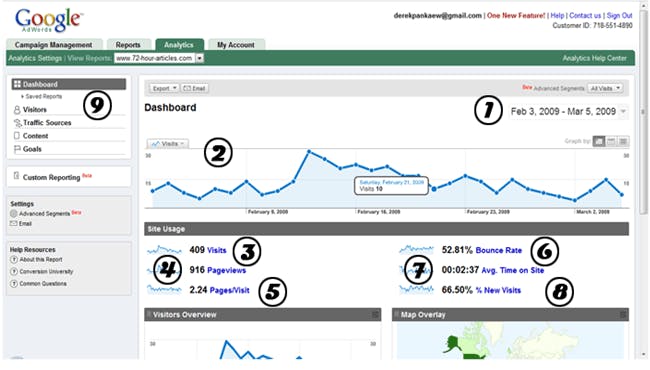The height and width of the screenshot is (370, 650).
Task: Click the Map Overlay world map
Action: pos(510,341)
